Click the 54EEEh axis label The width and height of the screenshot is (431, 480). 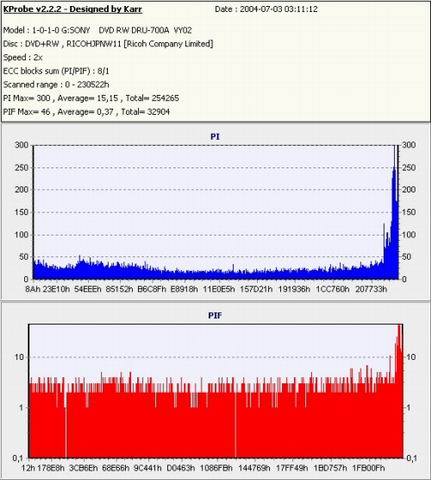click(87, 289)
